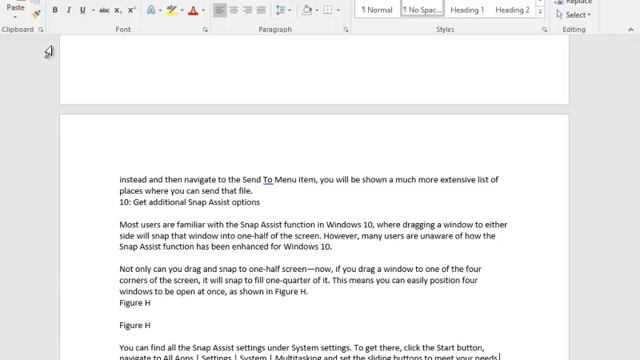Toggle Bold formatting
The image size is (640, 360).
tap(55, 10)
